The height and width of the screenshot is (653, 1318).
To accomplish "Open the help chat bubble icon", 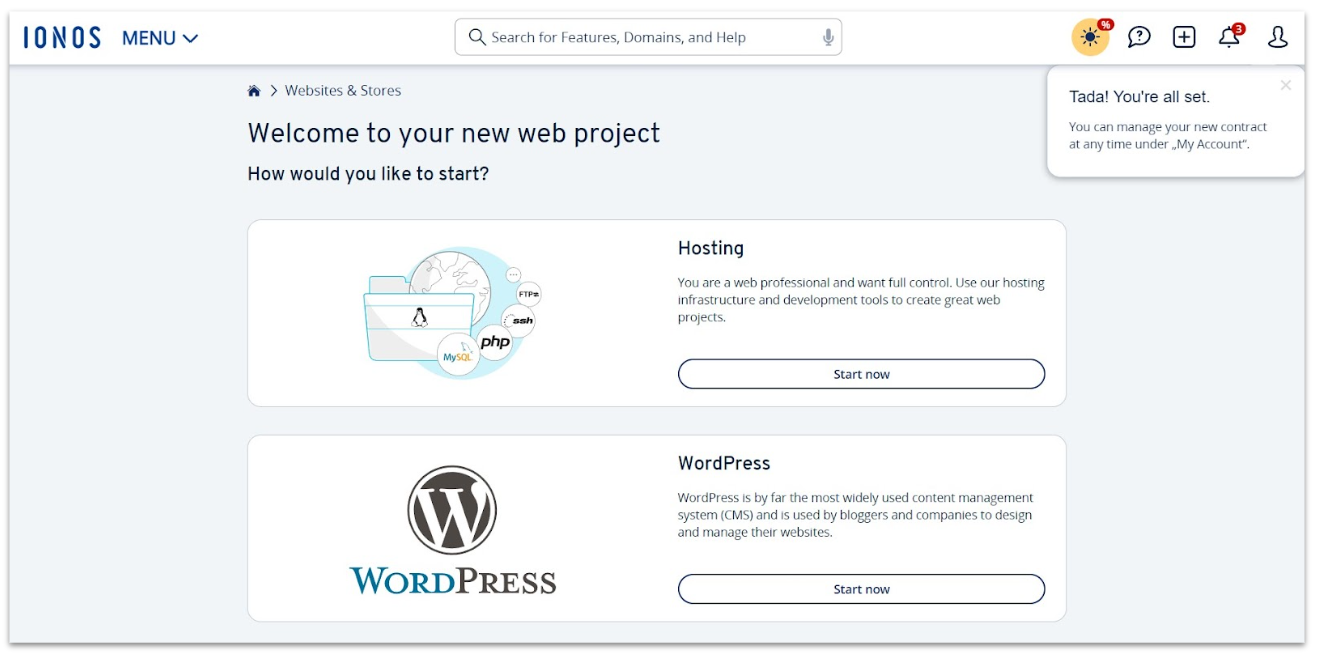I will [1139, 37].
